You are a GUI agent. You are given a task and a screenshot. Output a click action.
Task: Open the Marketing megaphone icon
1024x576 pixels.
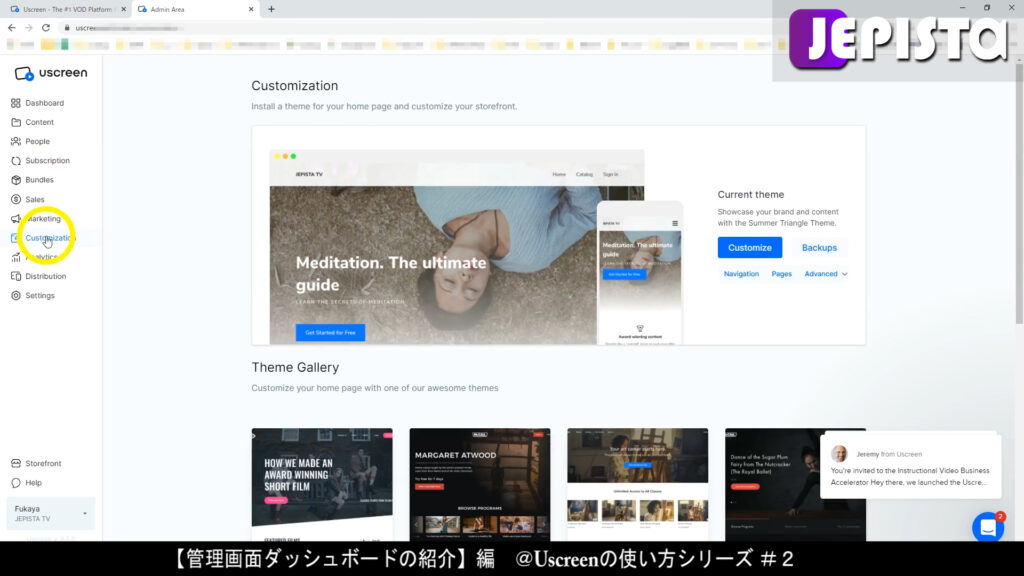[x=16, y=219]
